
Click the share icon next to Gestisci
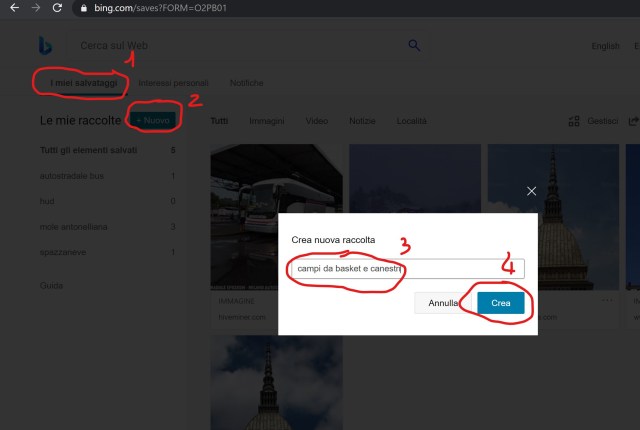click(x=633, y=121)
